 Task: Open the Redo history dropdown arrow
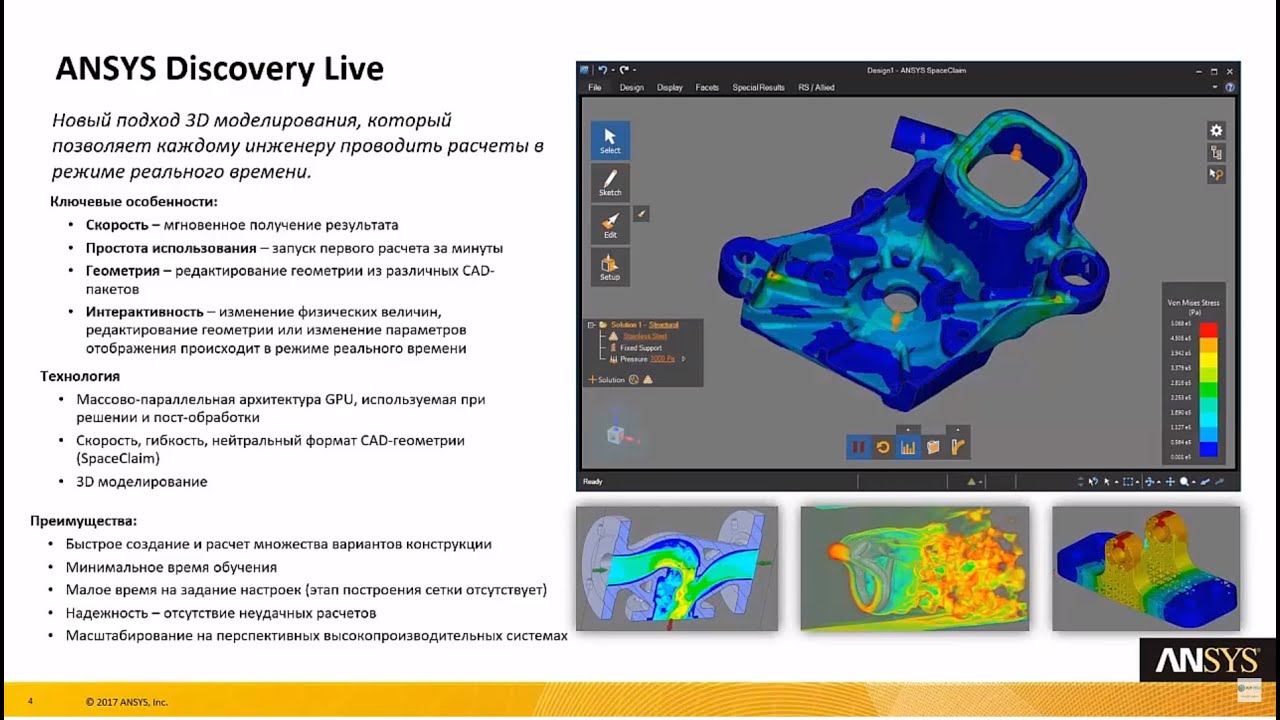coord(633,70)
